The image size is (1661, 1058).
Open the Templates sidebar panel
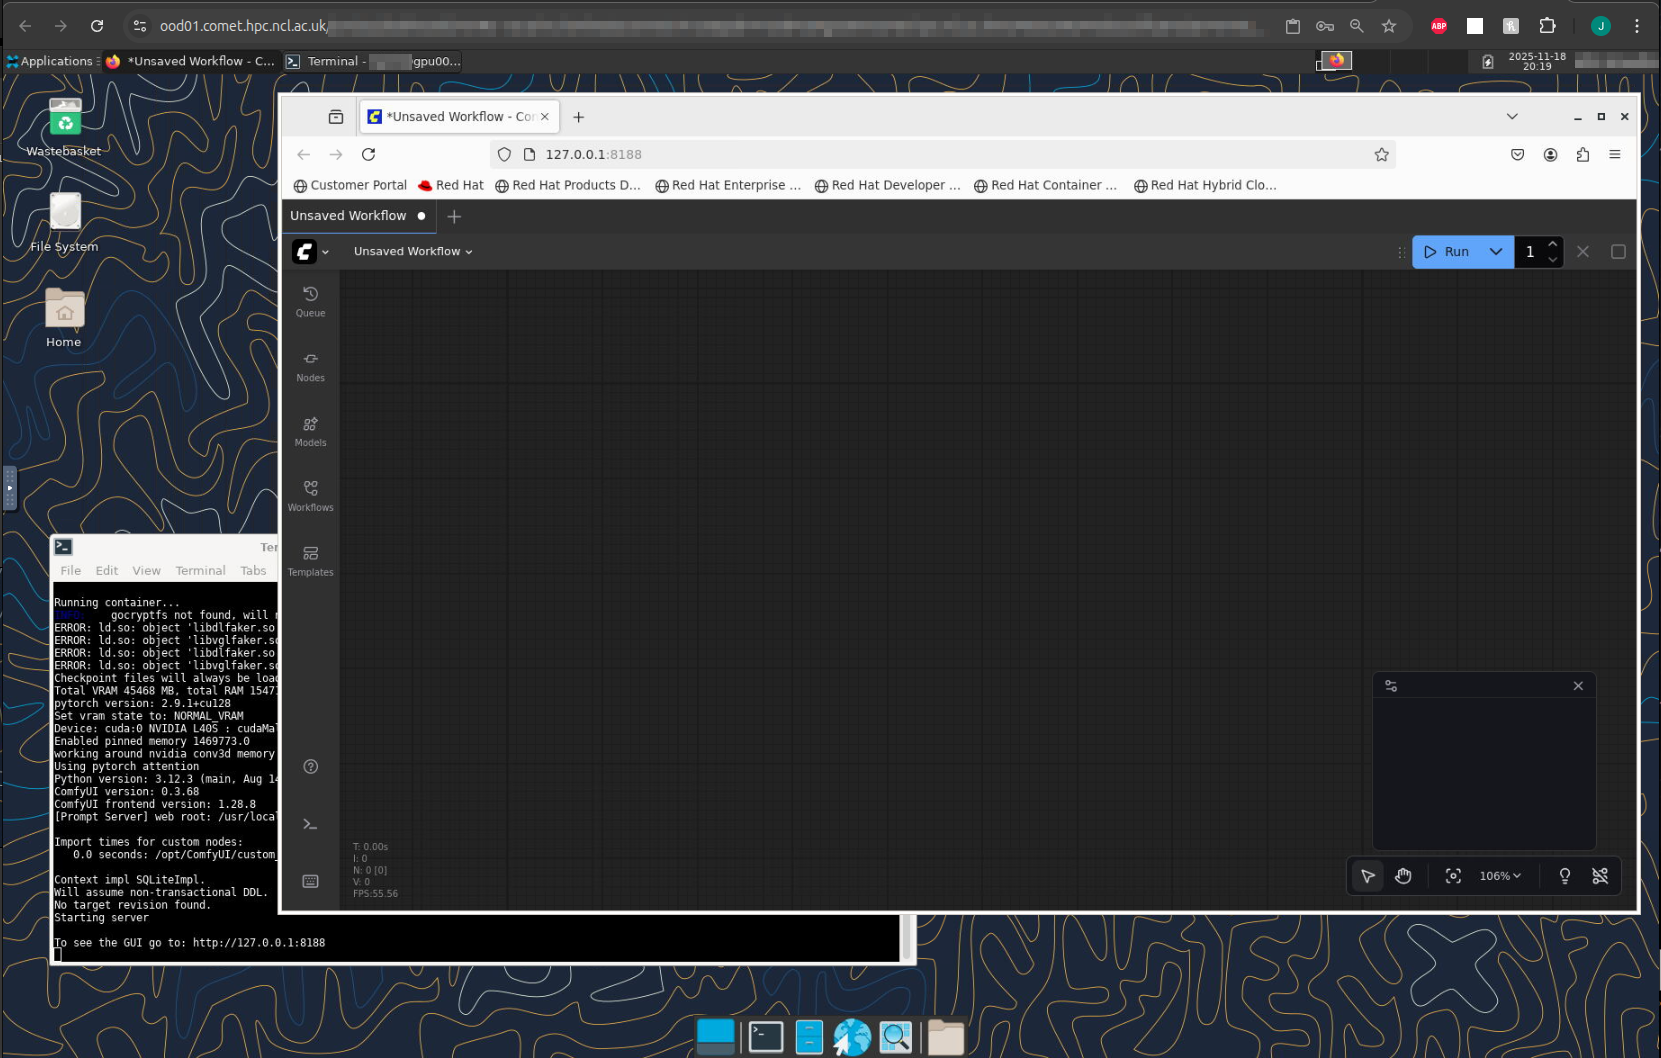tap(310, 560)
